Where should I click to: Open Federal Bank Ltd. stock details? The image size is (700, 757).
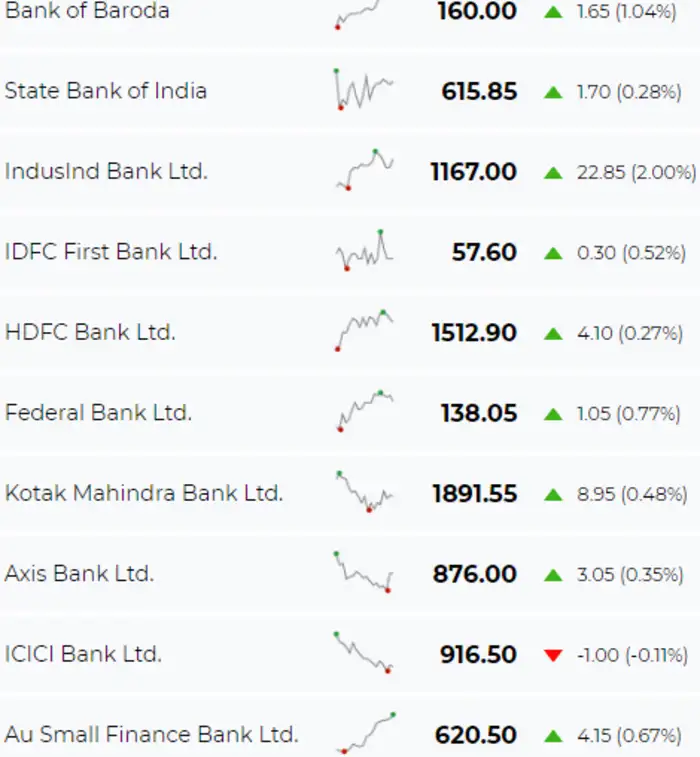point(98,412)
